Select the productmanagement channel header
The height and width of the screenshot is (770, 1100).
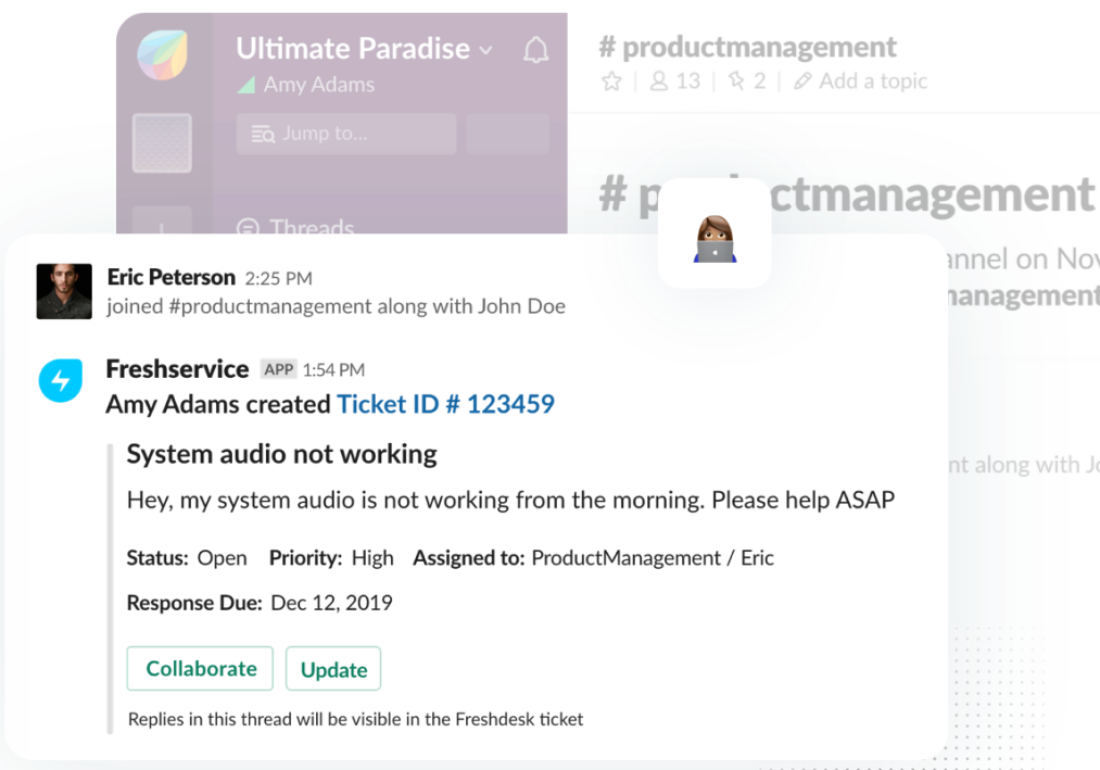point(747,46)
